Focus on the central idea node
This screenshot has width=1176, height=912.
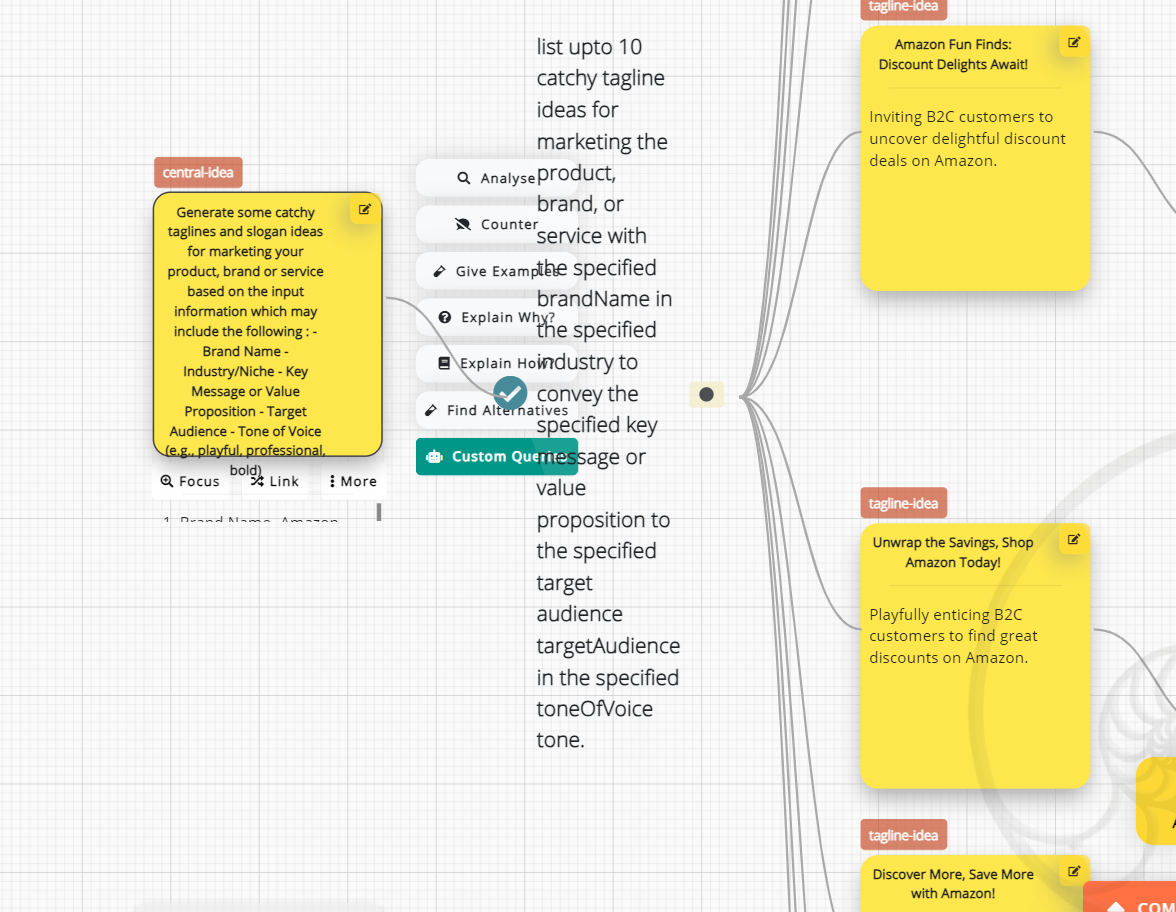point(190,482)
